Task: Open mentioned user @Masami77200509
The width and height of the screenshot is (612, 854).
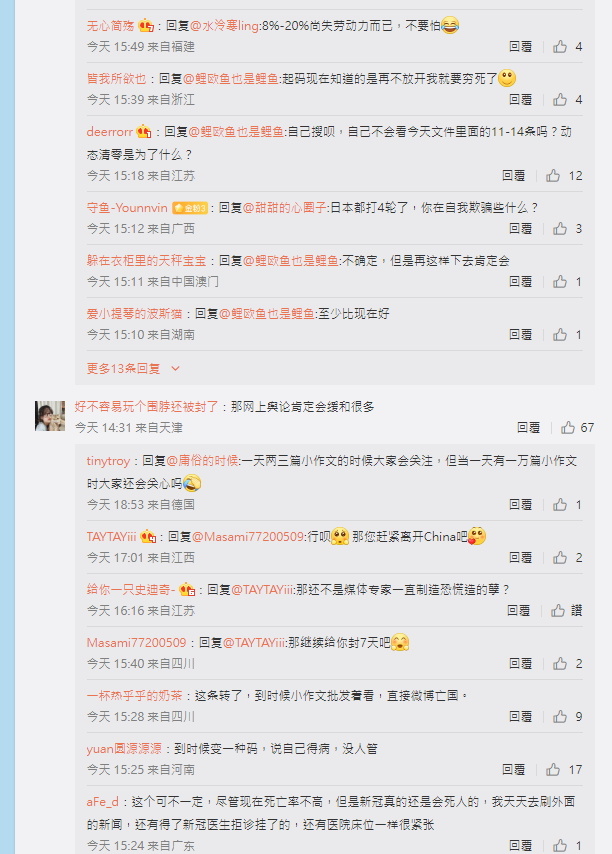Action: click(248, 537)
